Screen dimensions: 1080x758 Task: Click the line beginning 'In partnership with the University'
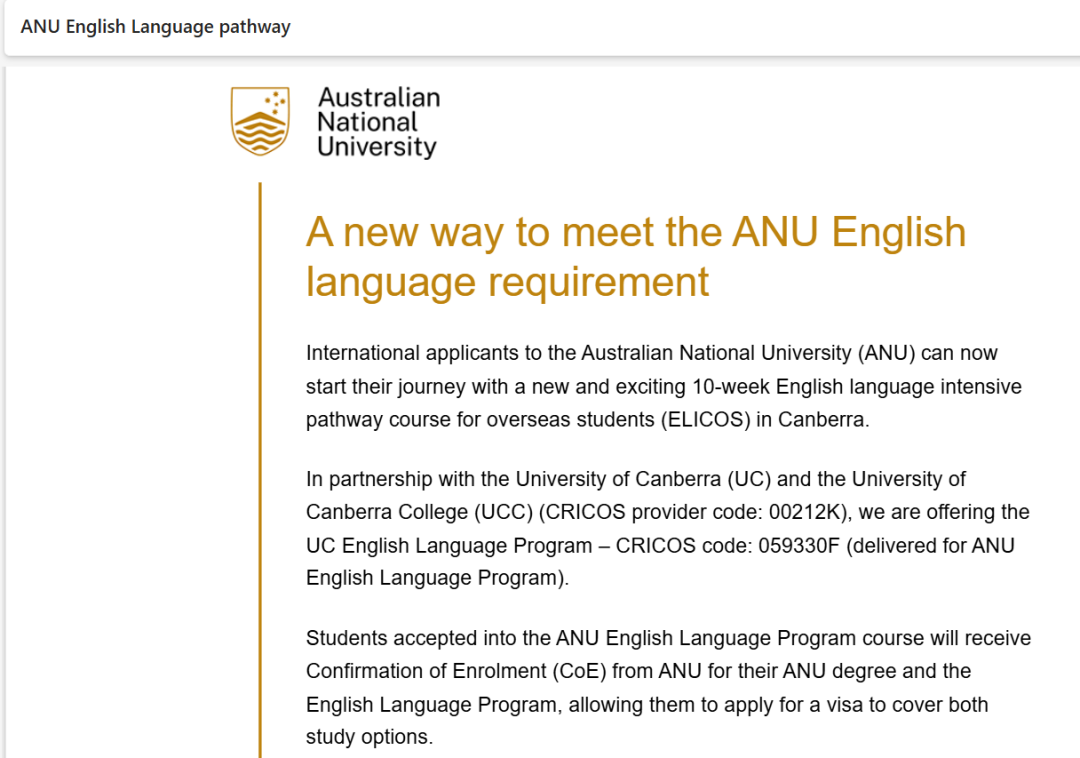pyautogui.click(x=636, y=478)
